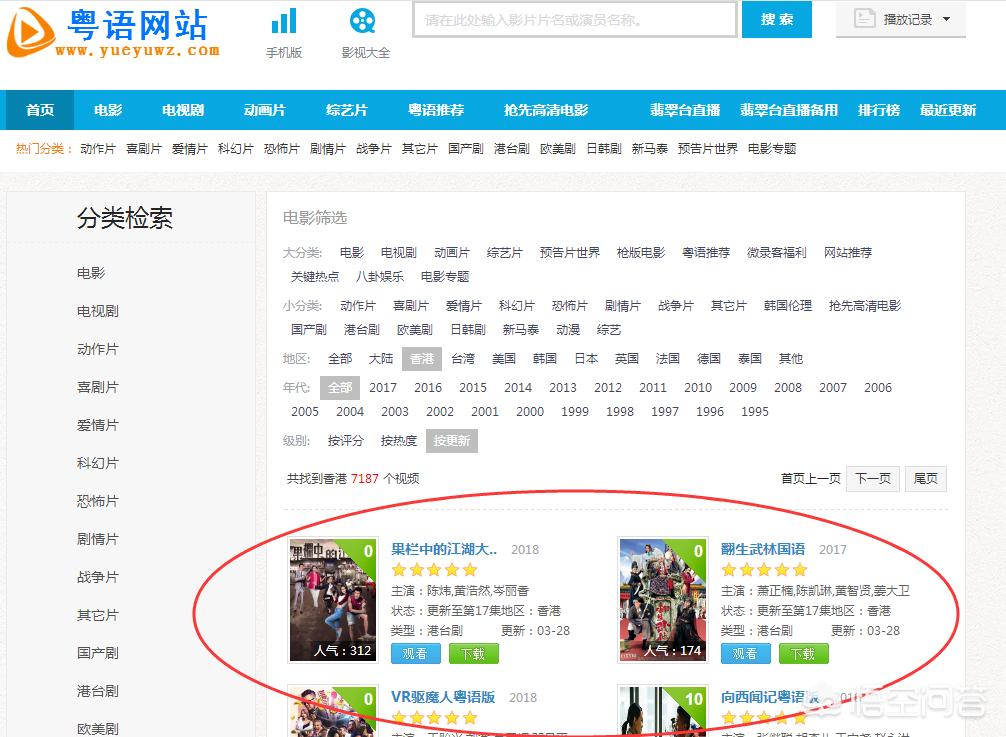Select 大陆 region filter
This screenshot has height=737, width=1006.
coord(380,359)
